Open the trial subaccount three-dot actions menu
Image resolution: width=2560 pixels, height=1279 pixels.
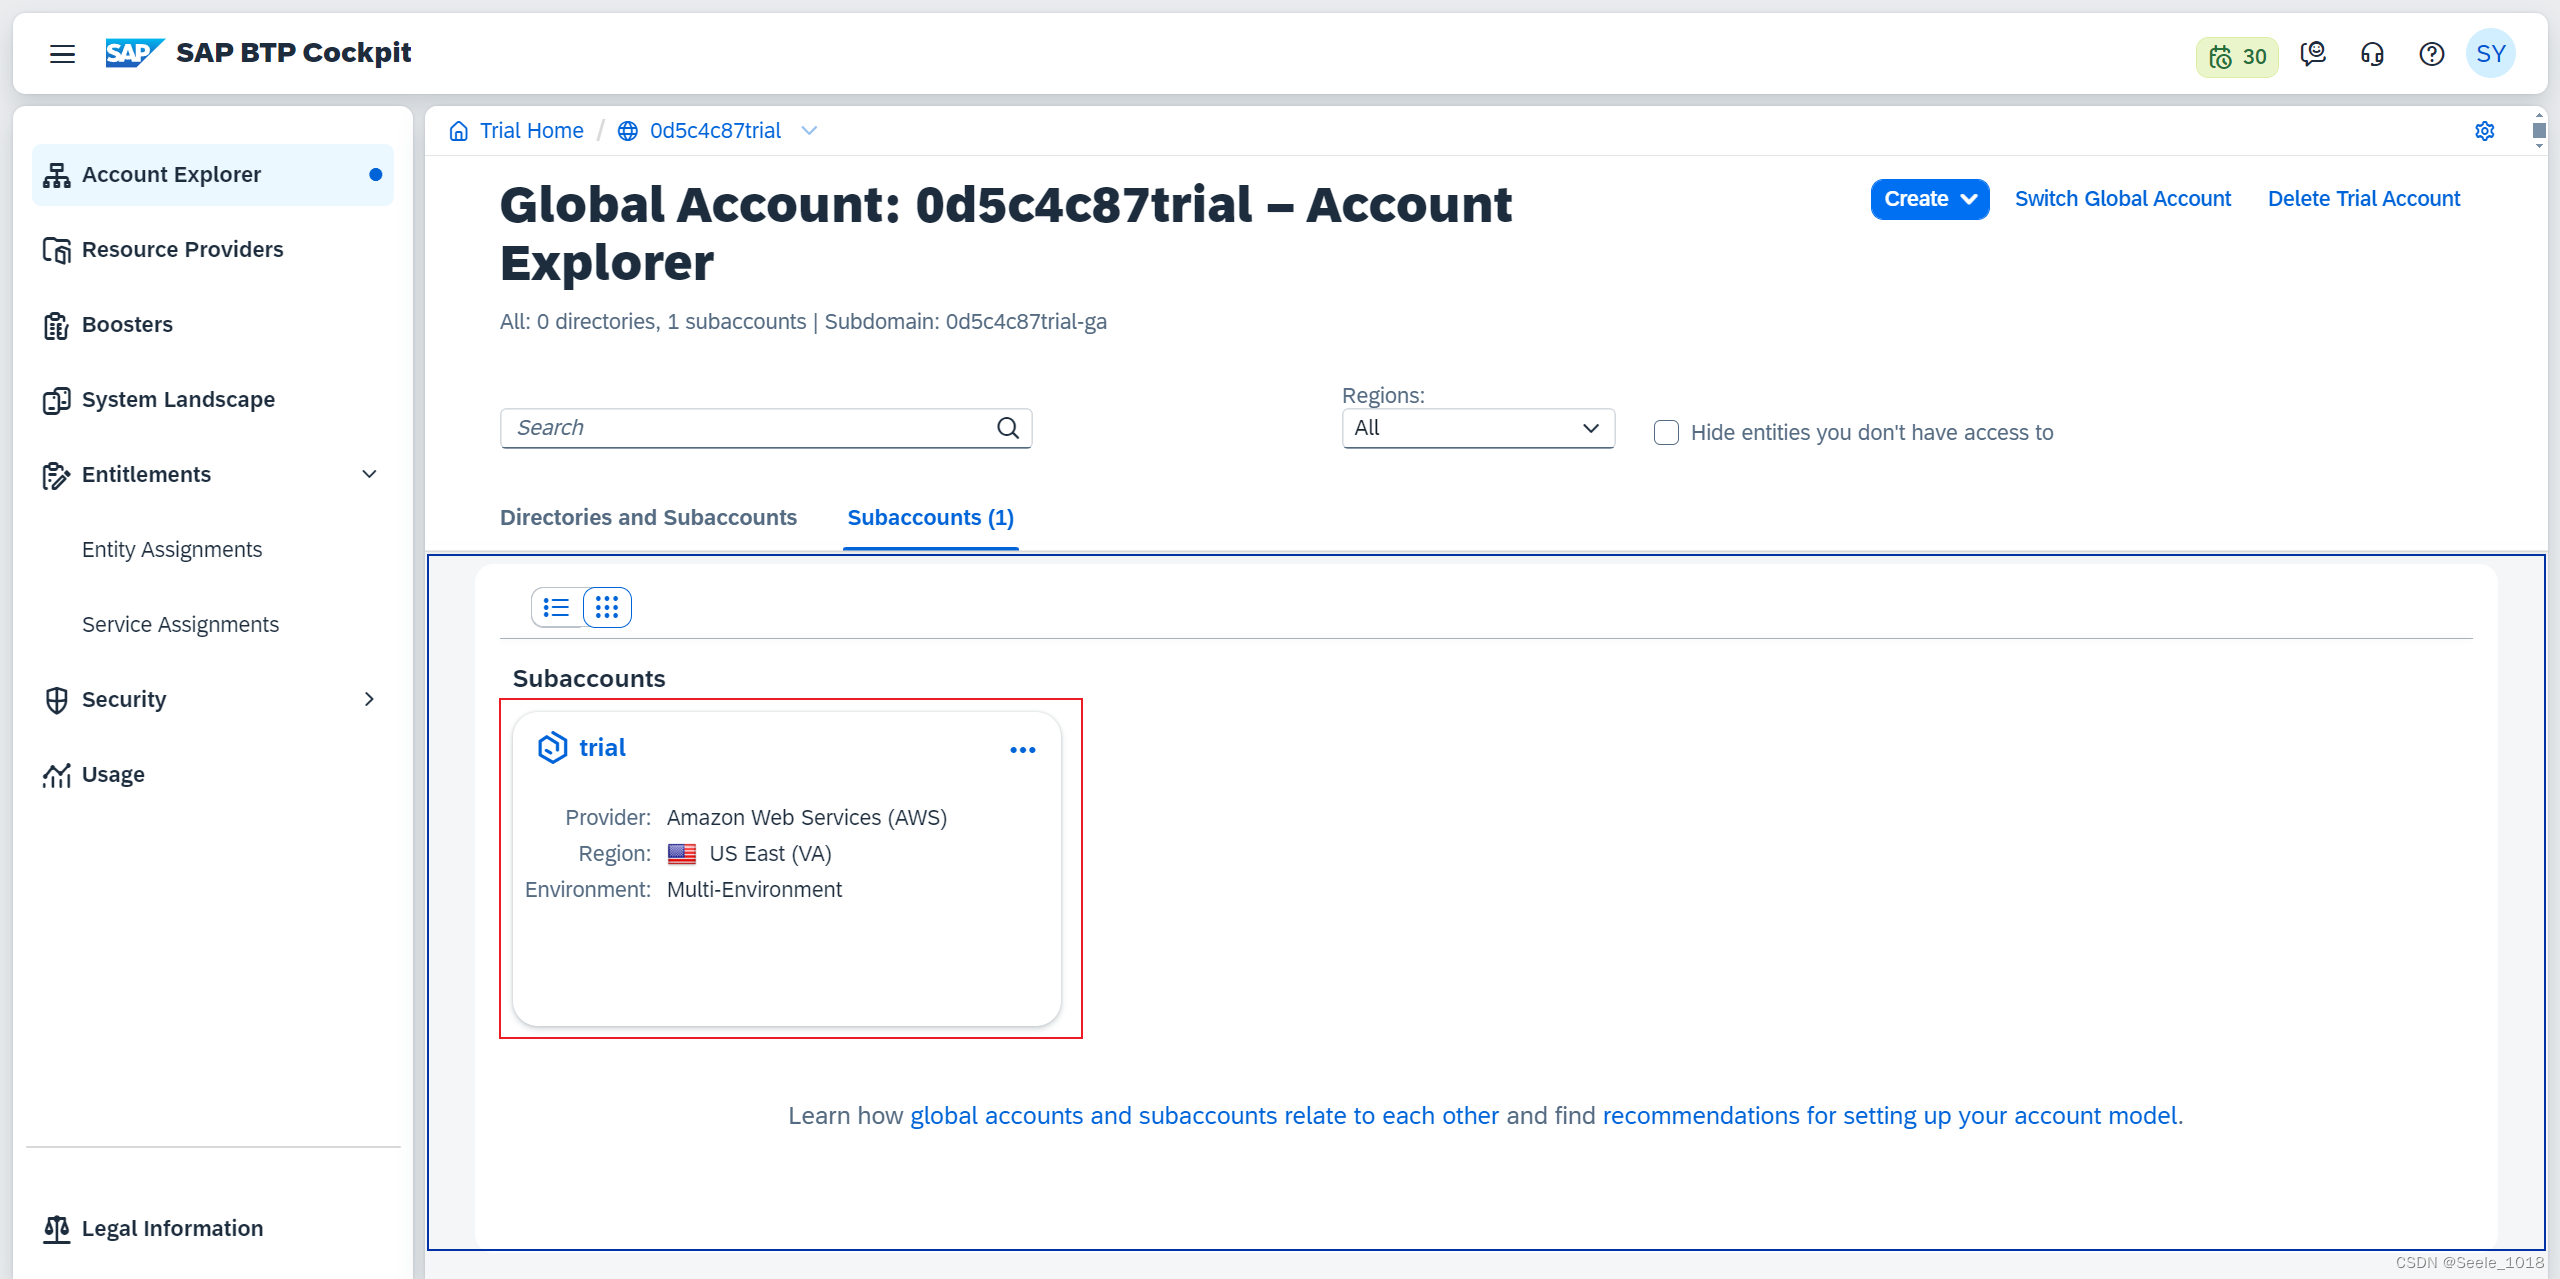[1022, 750]
